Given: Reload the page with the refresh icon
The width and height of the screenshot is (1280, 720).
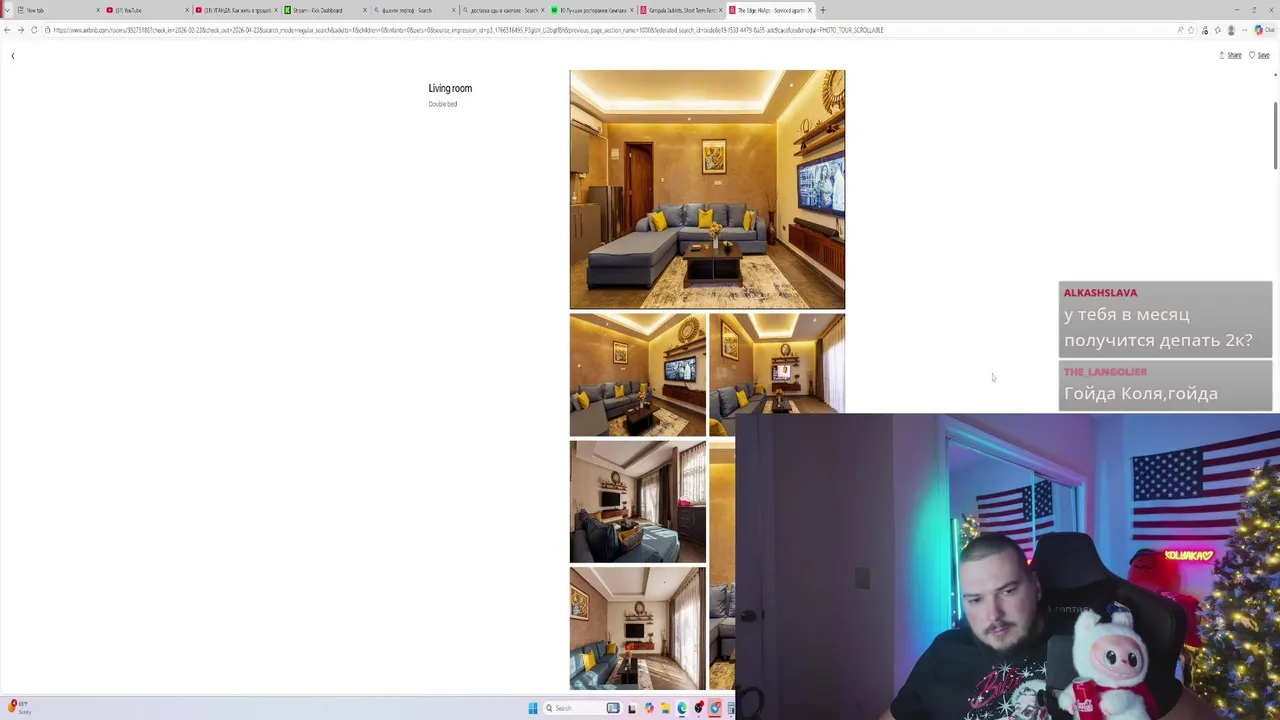Looking at the screenshot, I should point(34,30).
